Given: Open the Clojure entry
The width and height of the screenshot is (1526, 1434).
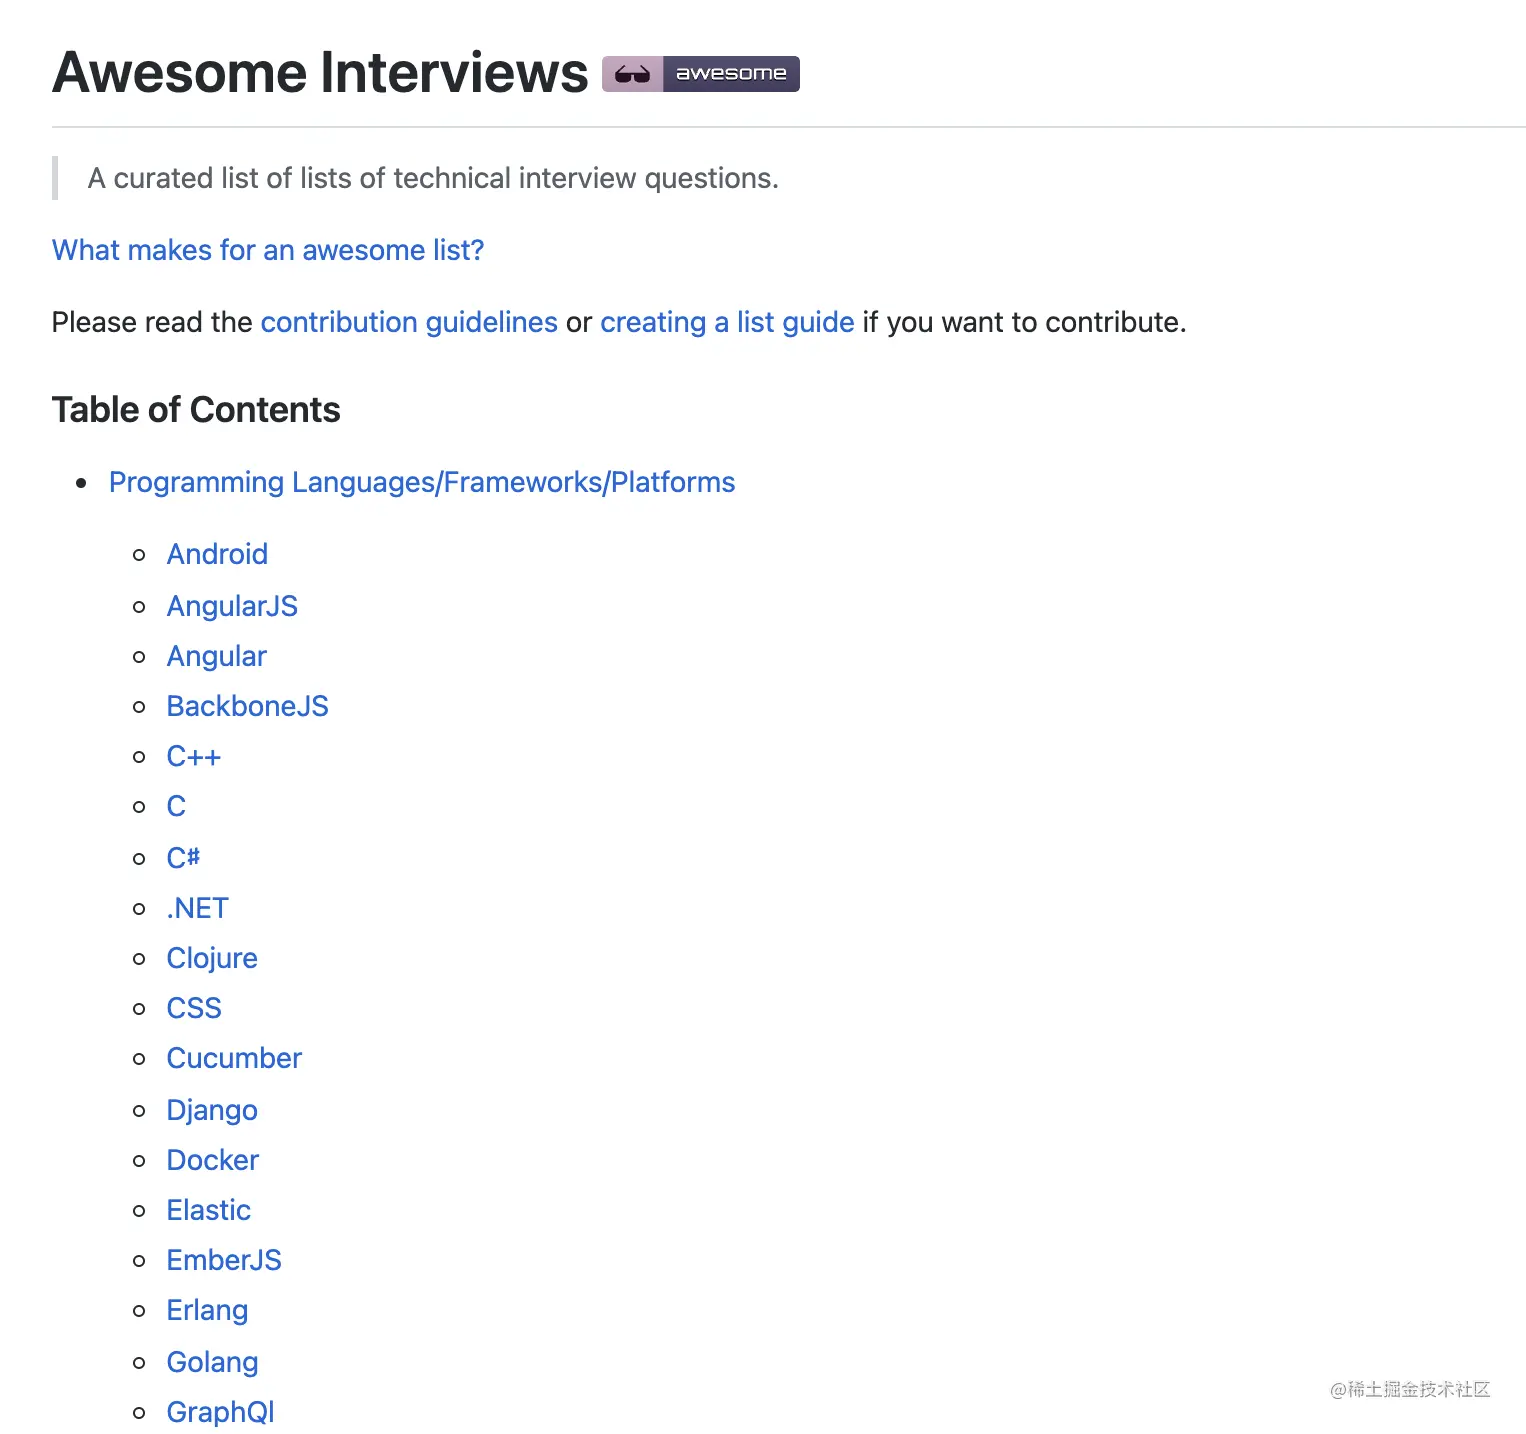Looking at the screenshot, I should point(212,958).
